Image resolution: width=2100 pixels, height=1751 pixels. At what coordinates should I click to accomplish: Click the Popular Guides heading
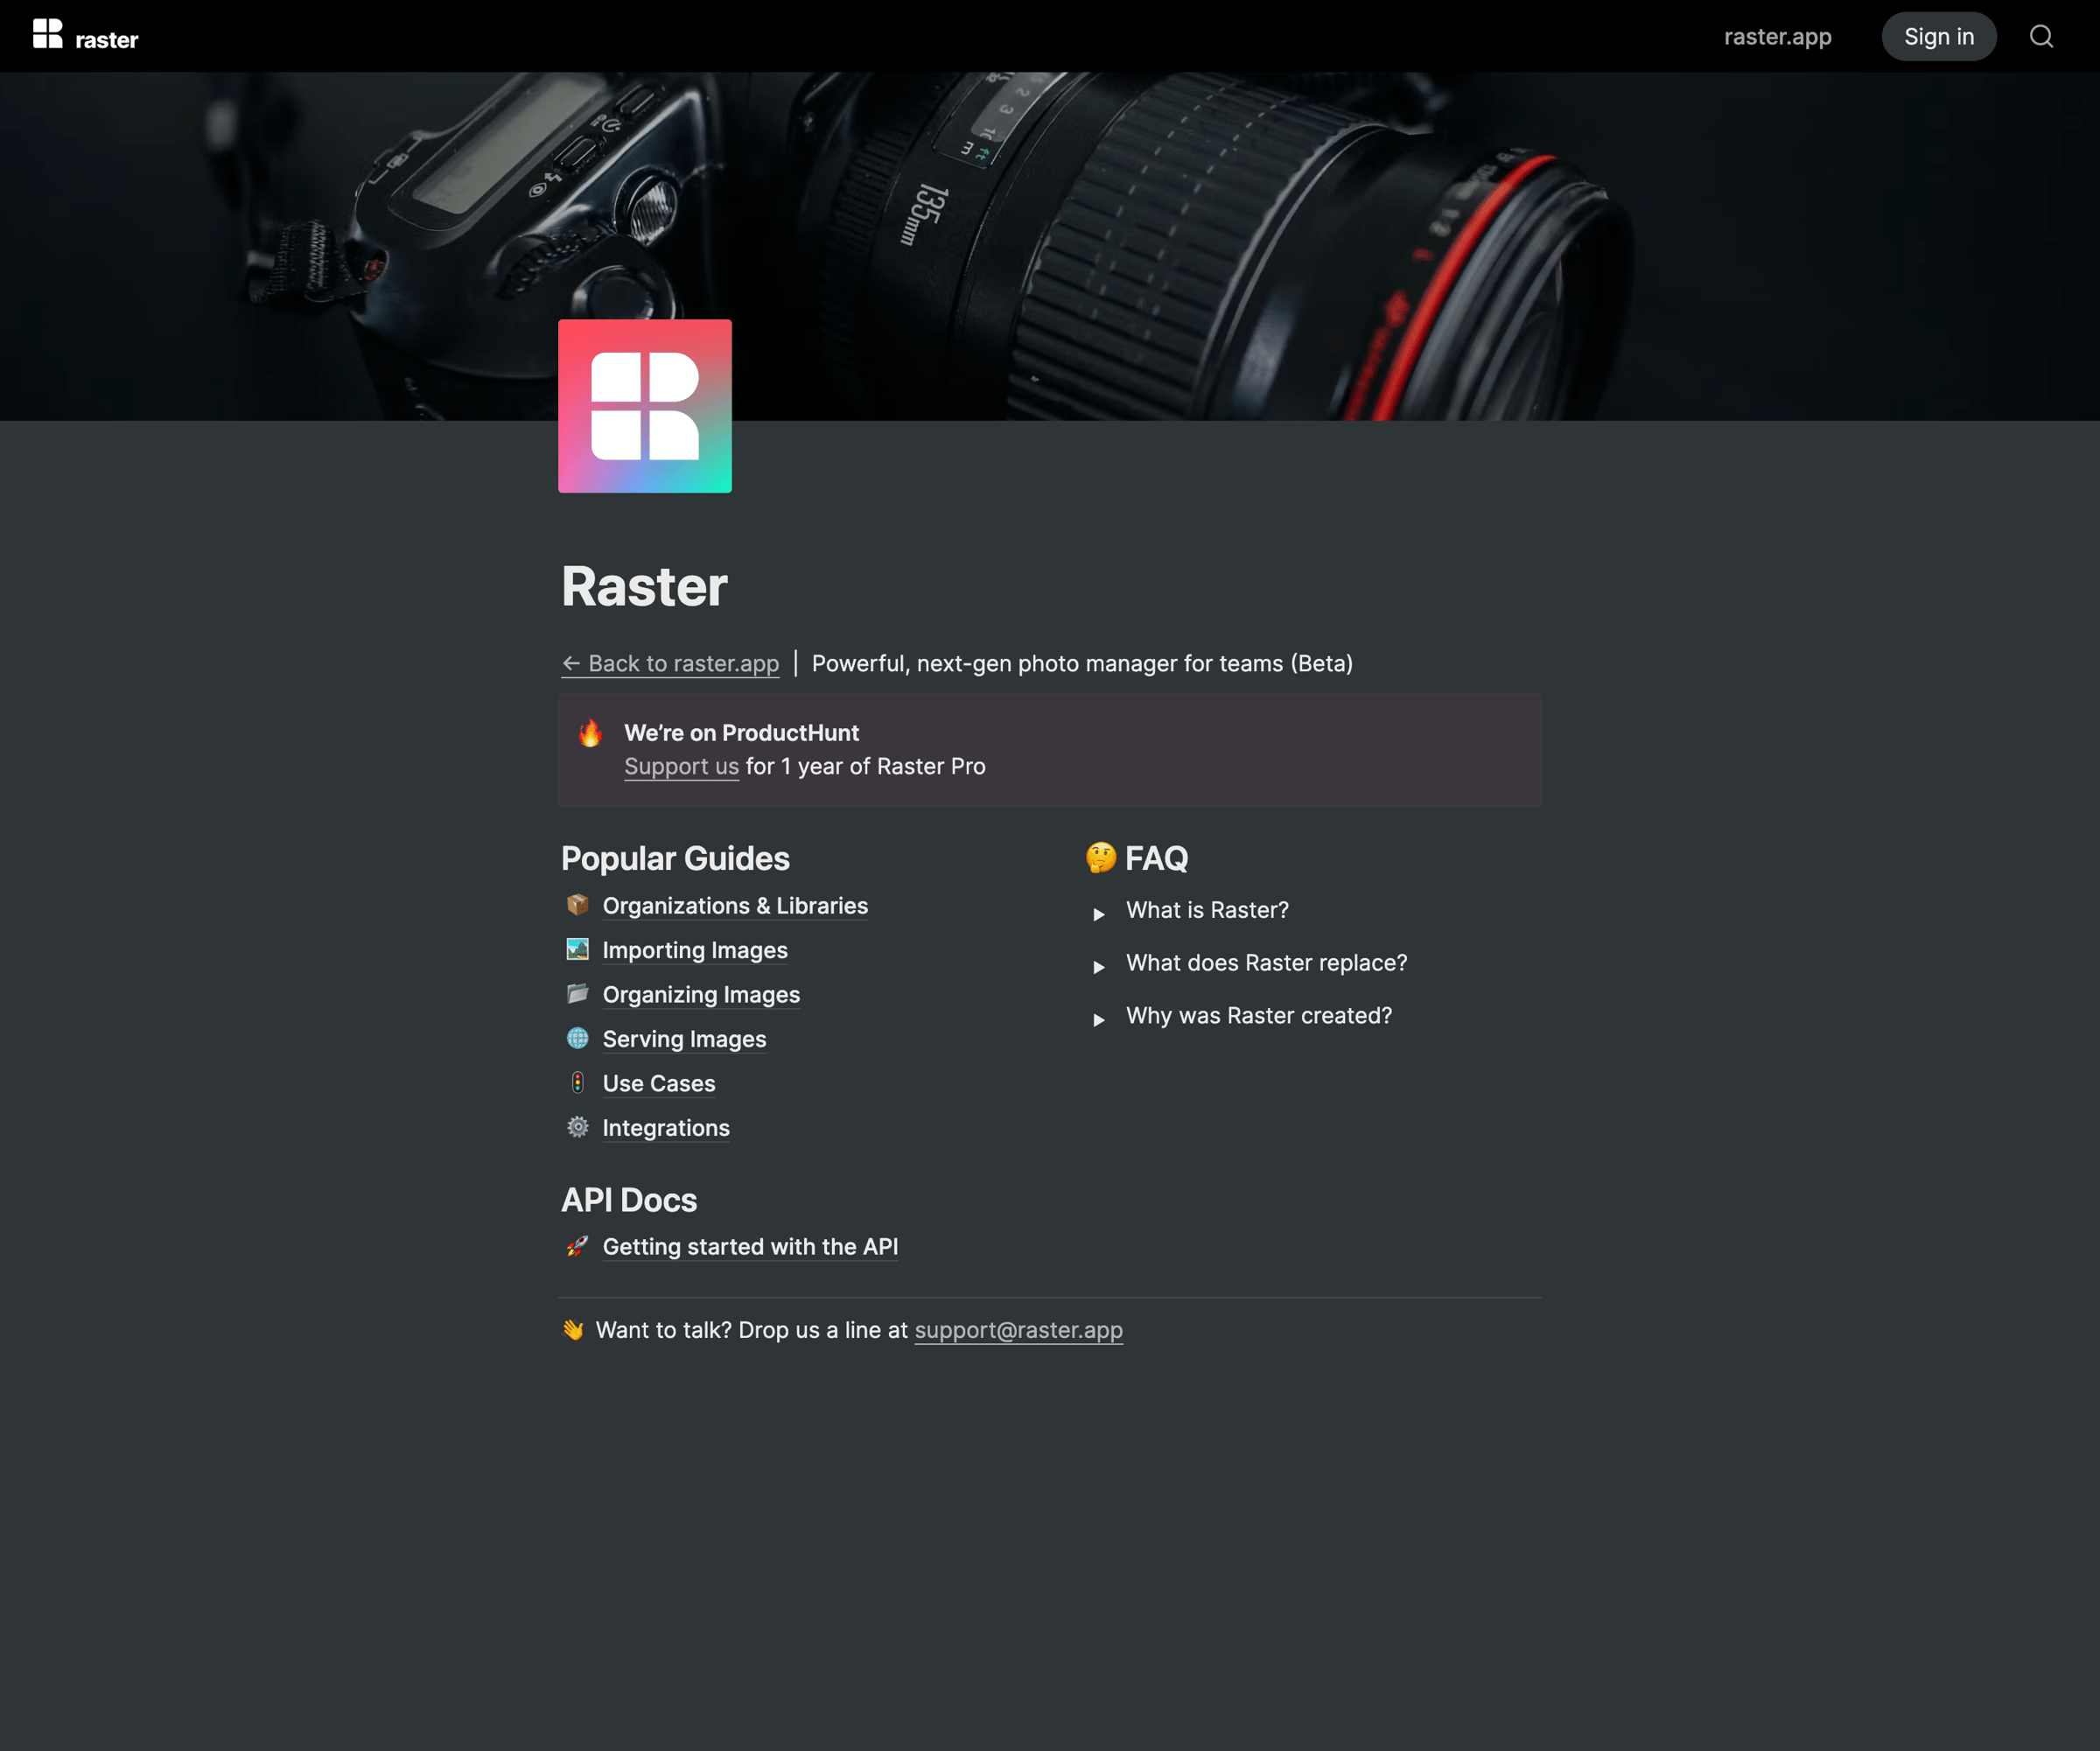(x=675, y=859)
